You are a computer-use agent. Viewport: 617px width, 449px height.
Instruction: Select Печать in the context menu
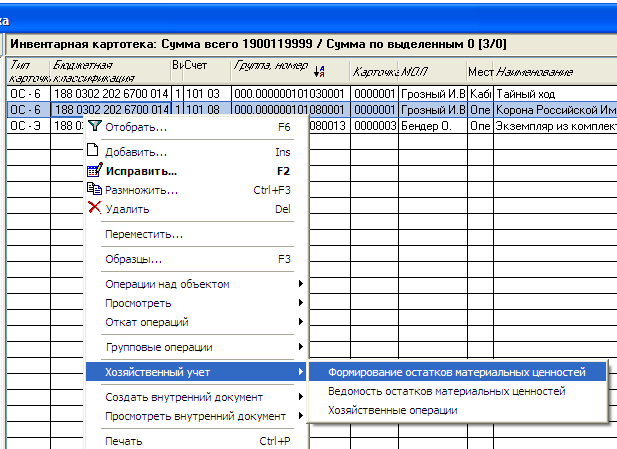click(x=122, y=441)
